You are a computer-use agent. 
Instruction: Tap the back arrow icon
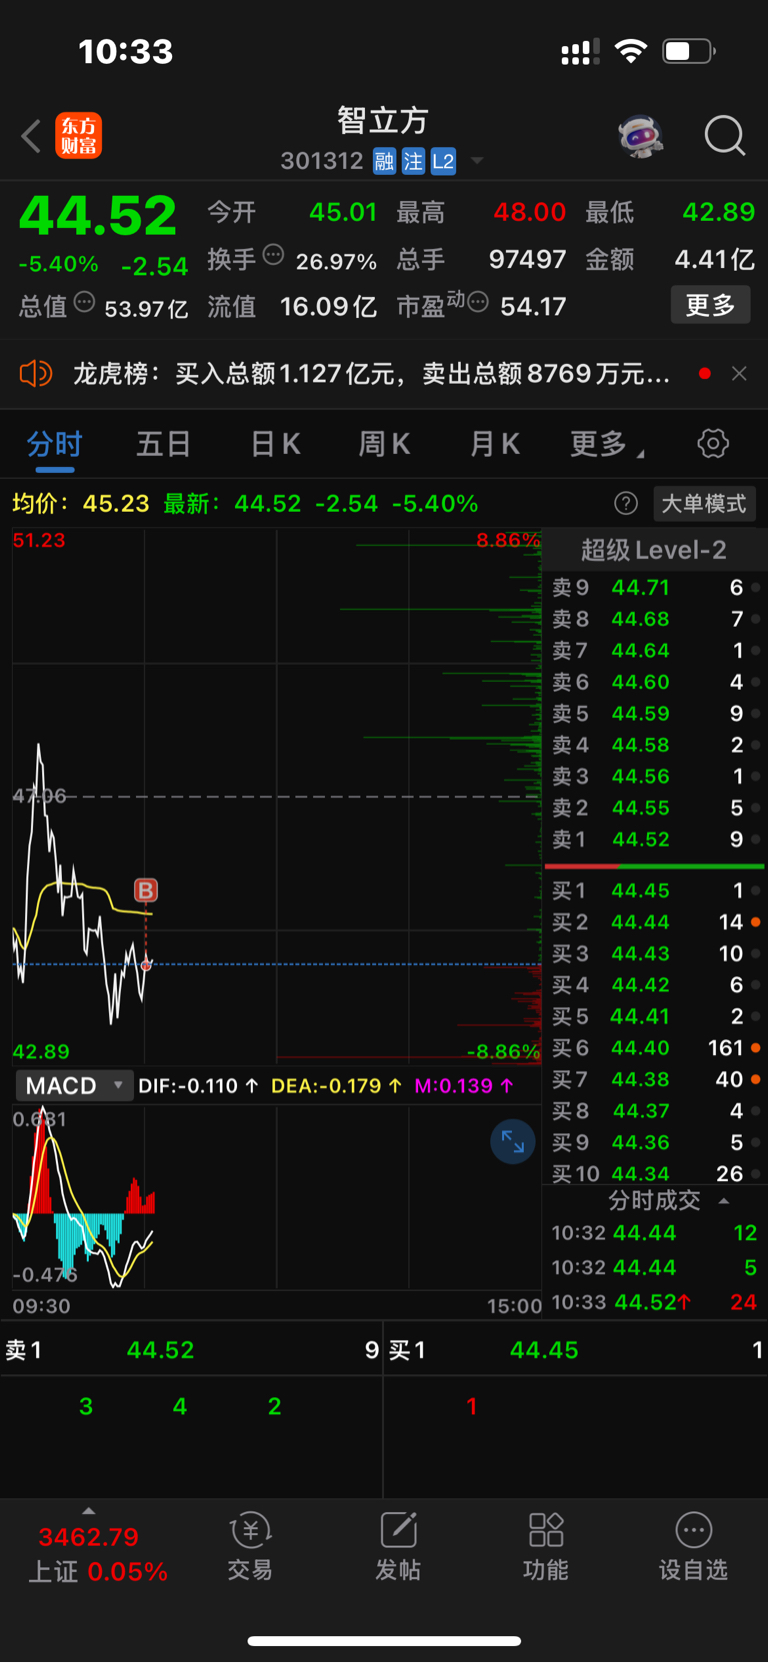click(x=31, y=136)
